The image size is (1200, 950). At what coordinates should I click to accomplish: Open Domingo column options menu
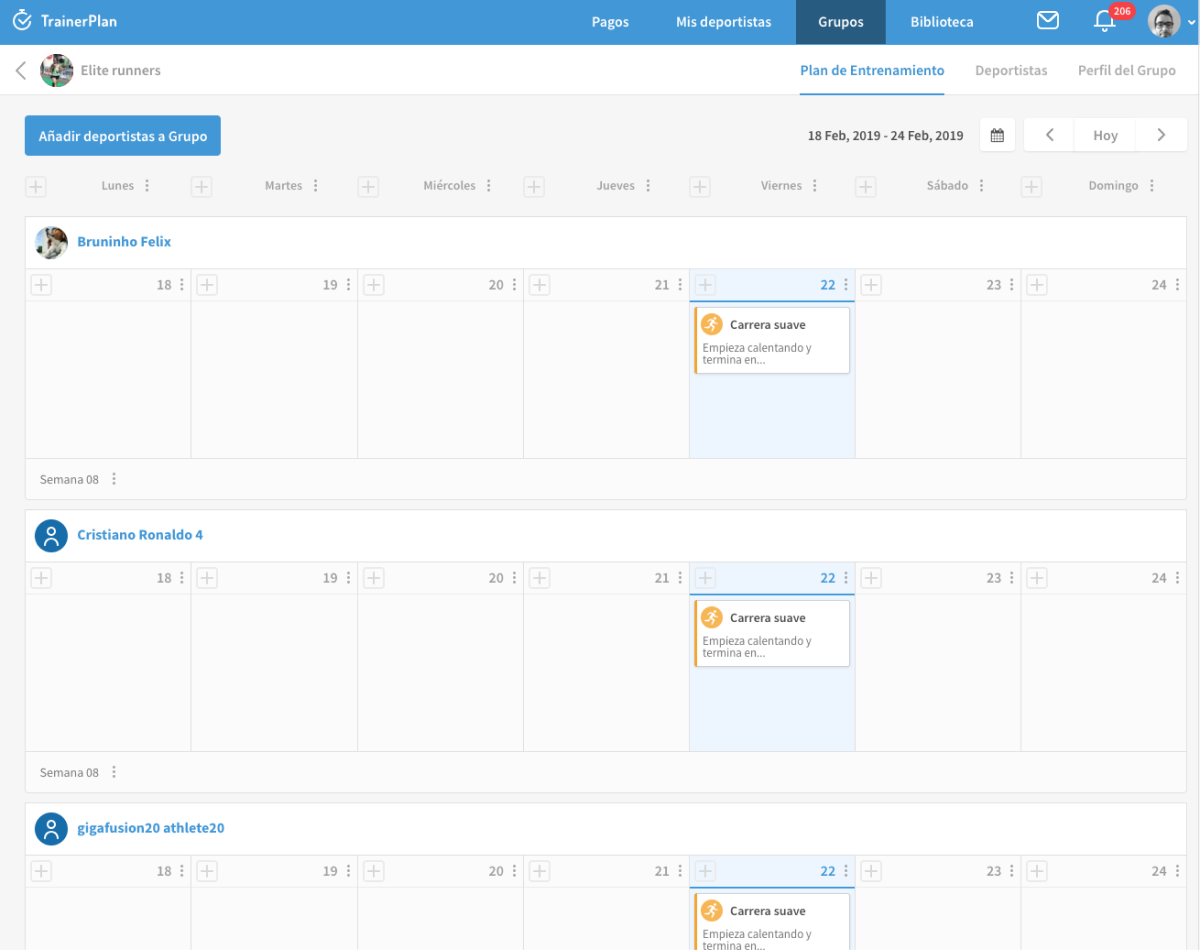[x=1152, y=186]
